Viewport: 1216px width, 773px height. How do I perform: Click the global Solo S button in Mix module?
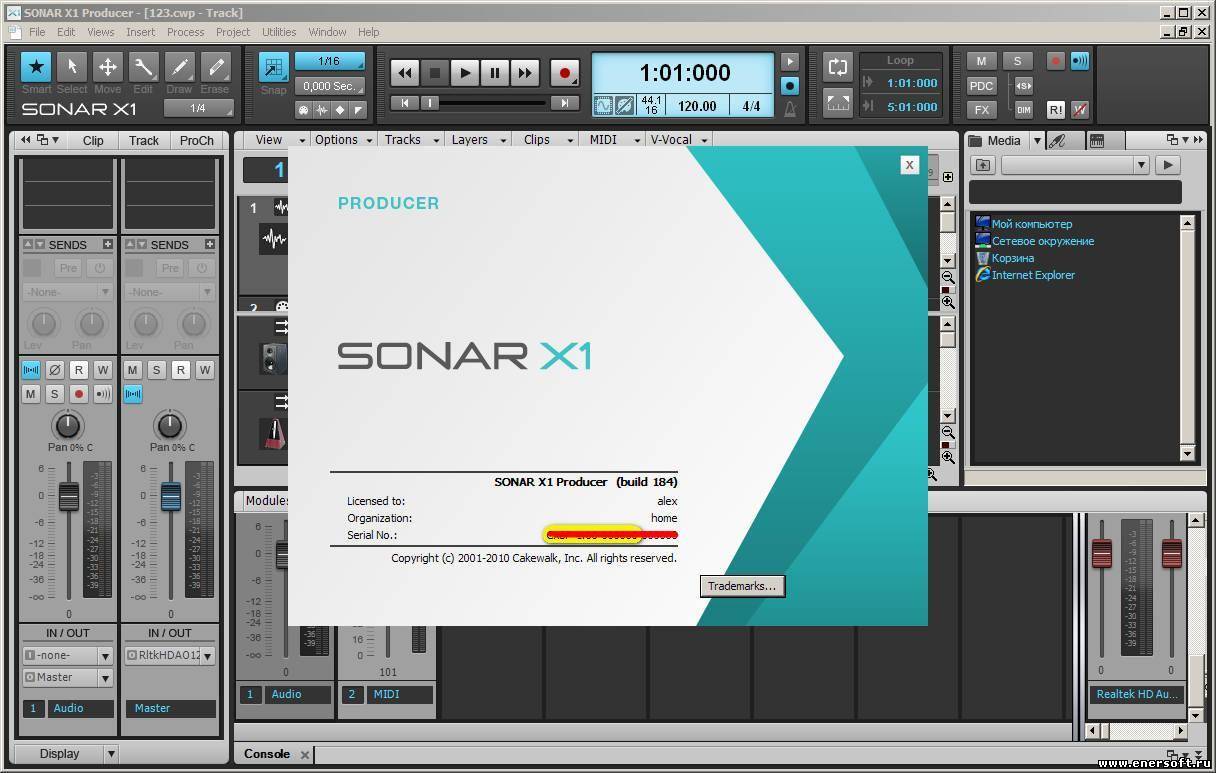[x=1018, y=61]
